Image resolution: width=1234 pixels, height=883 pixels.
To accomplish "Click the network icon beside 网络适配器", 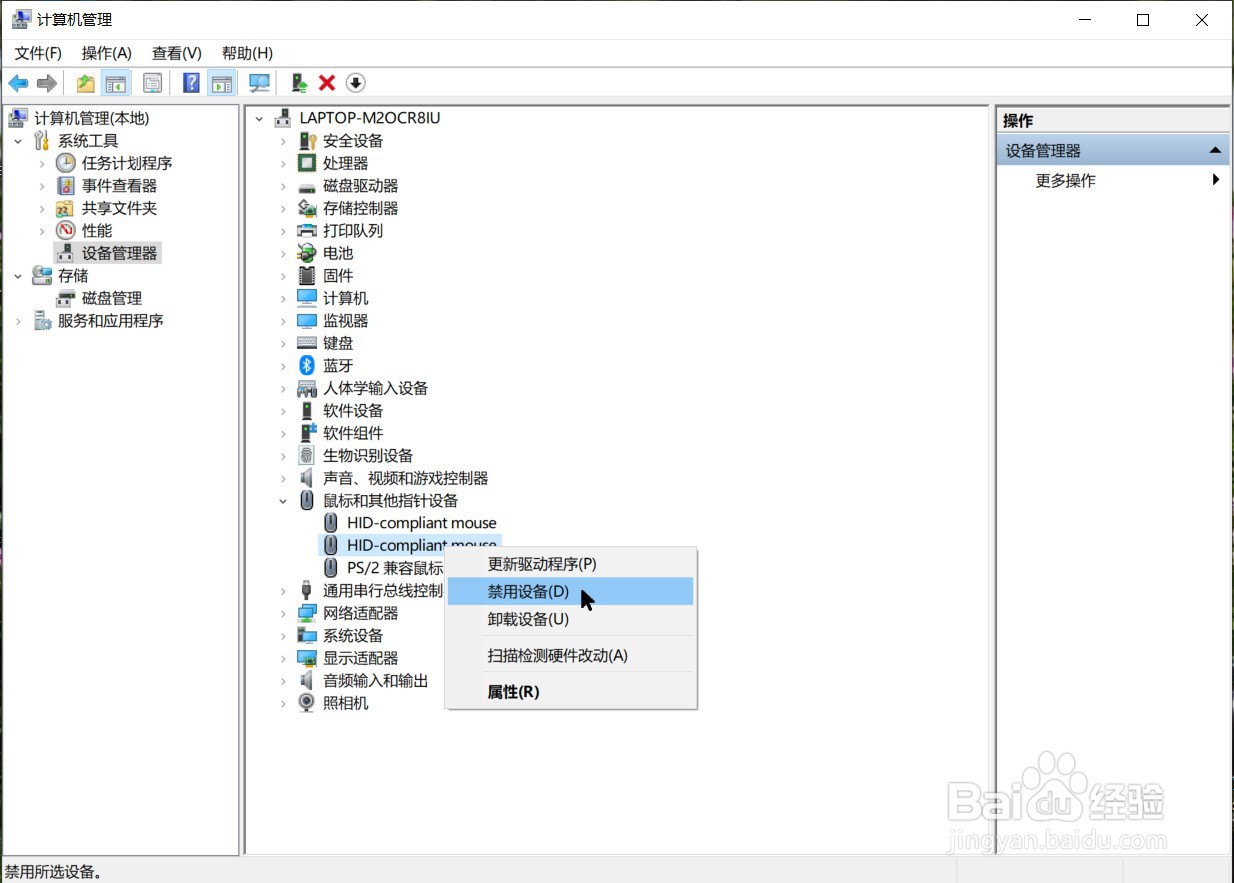I will point(307,613).
